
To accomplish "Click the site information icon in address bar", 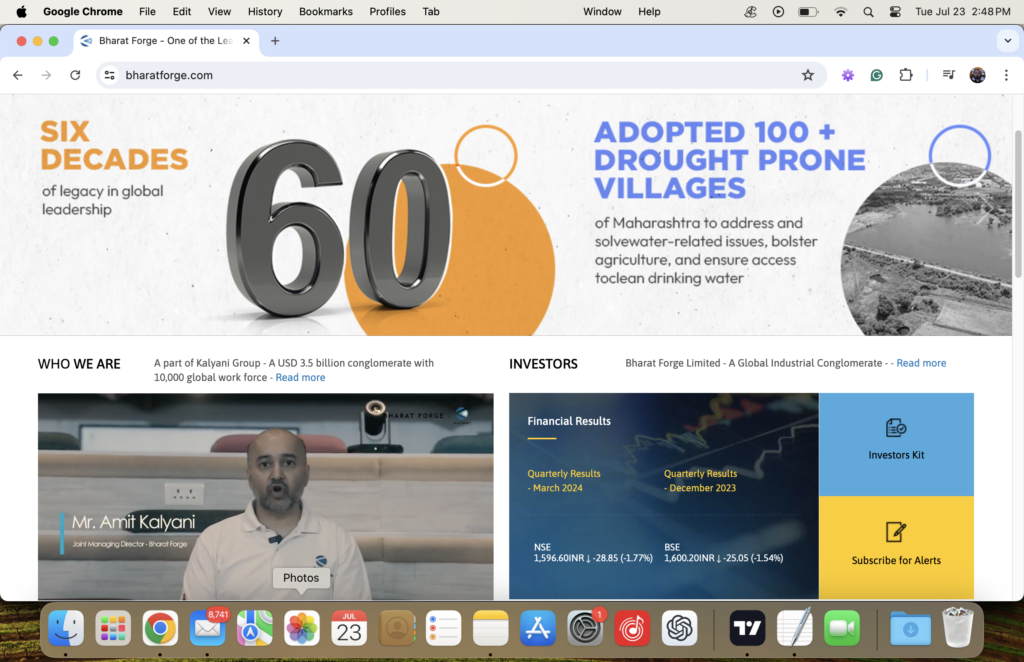I will pos(110,75).
